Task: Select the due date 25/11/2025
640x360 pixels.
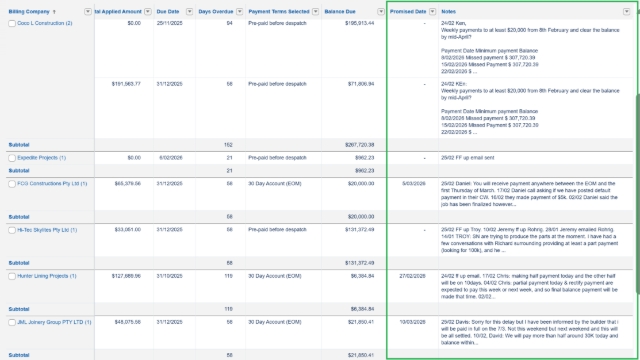Action: (x=169, y=23)
